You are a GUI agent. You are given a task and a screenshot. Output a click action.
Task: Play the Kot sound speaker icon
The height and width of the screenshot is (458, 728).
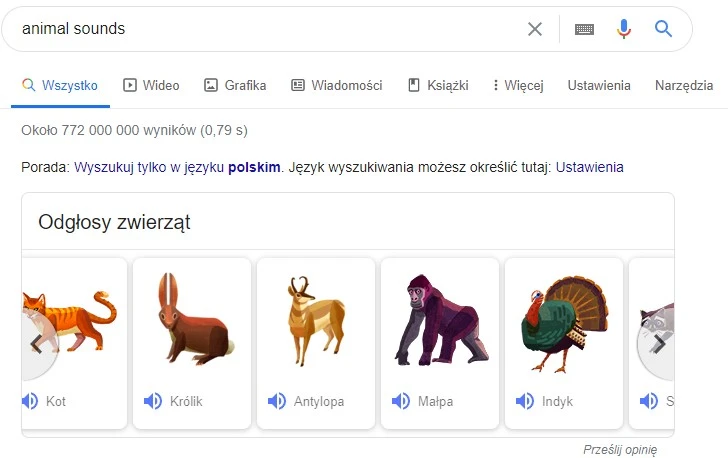[x=30, y=401]
